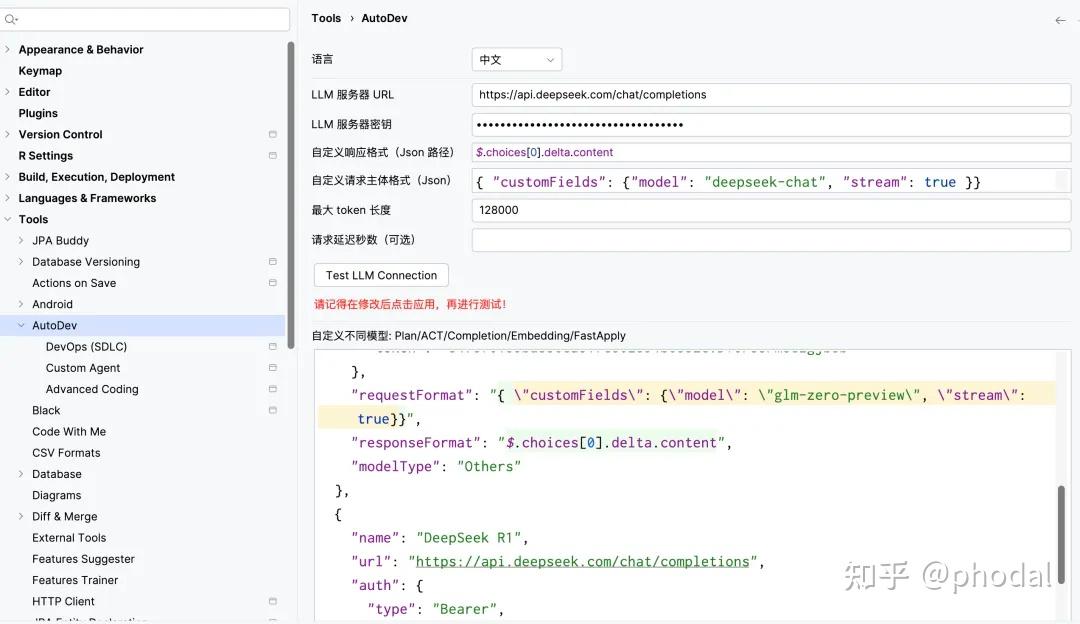Click the square indicator beside R Settings

[272, 155]
